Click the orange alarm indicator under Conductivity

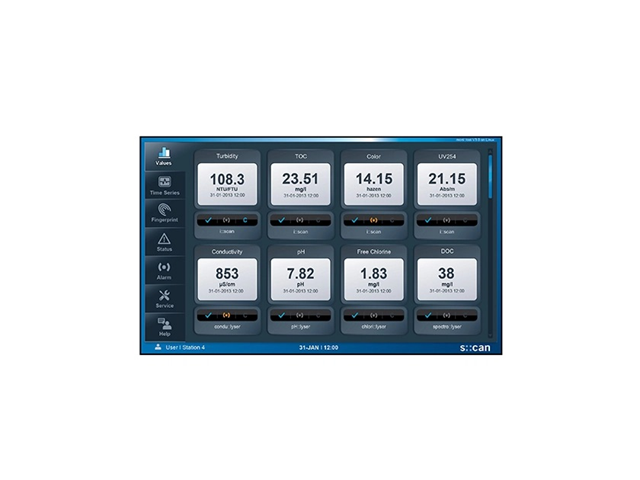[226, 314]
